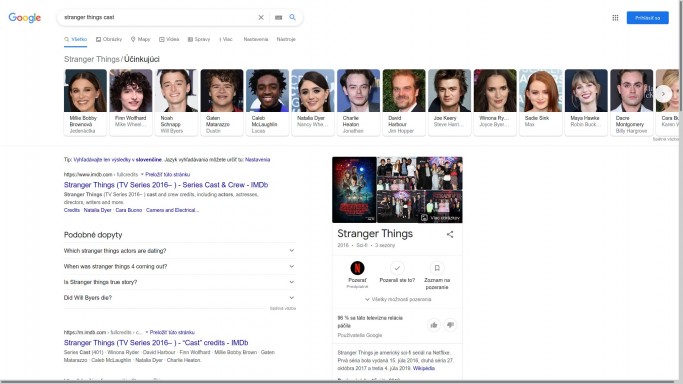Select the Všetko tab
This screenshot has width=683, height=384.
tap(76, 39)
